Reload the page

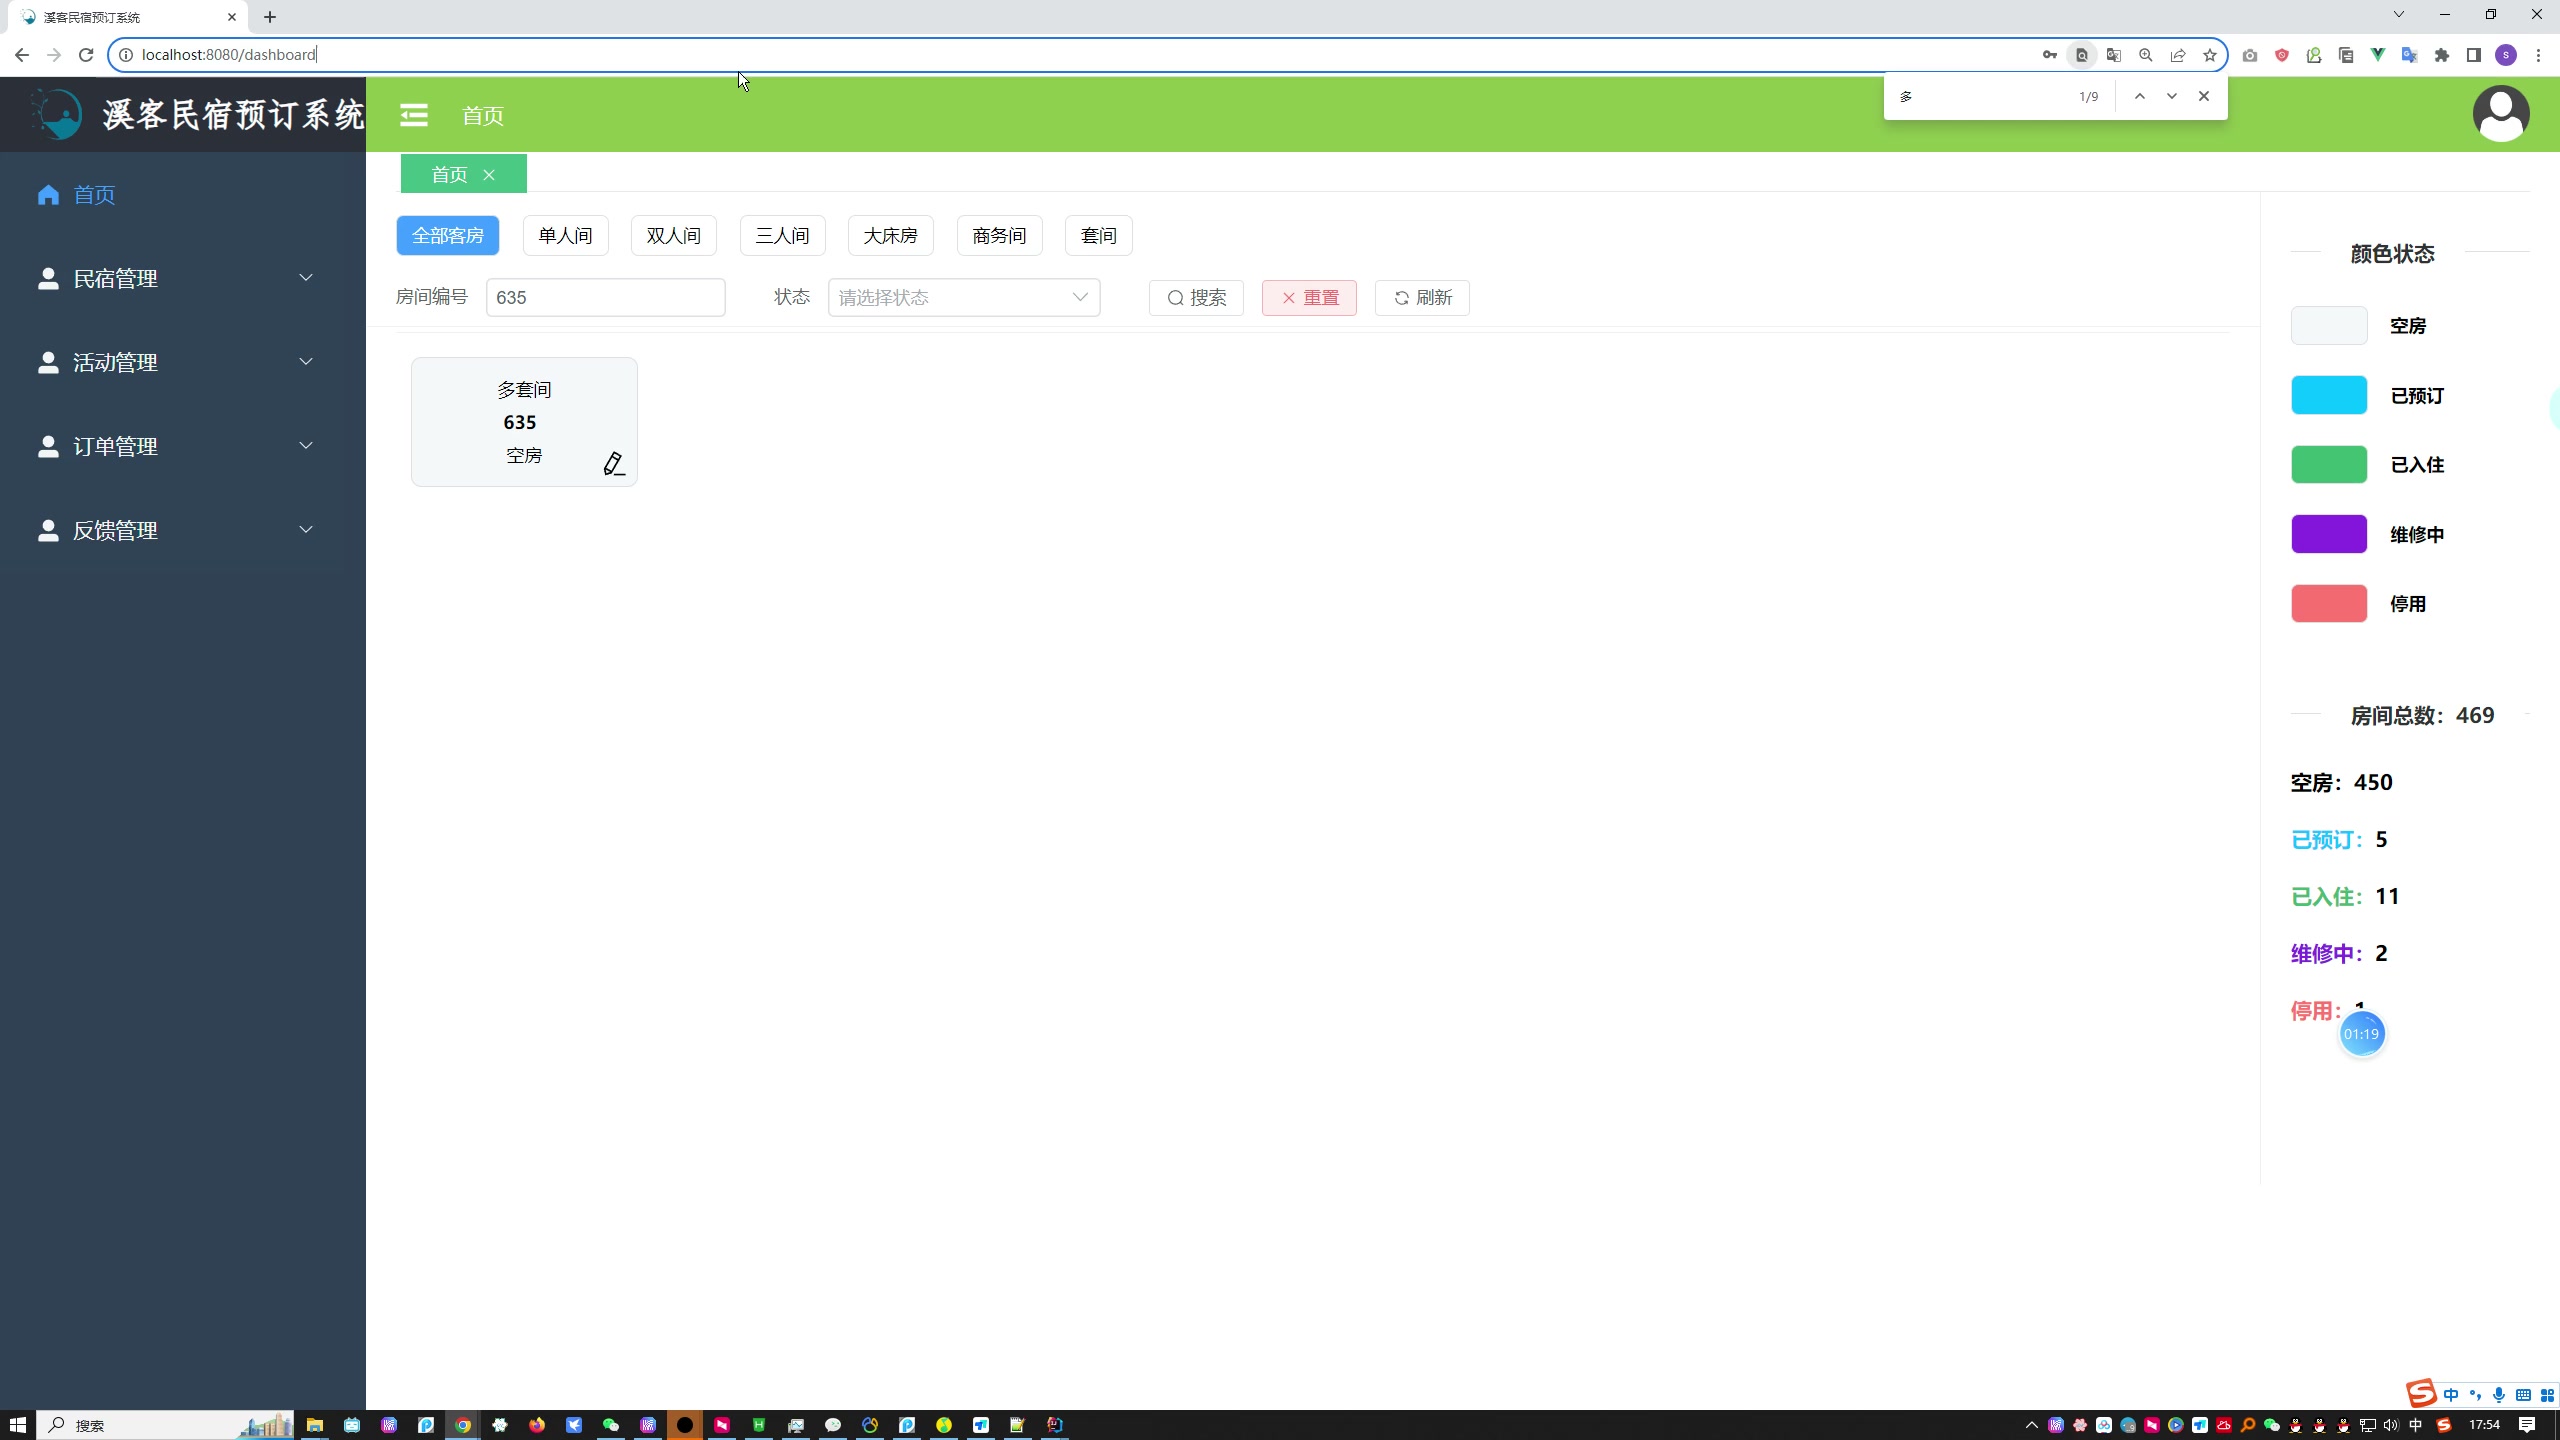(86, 55)
